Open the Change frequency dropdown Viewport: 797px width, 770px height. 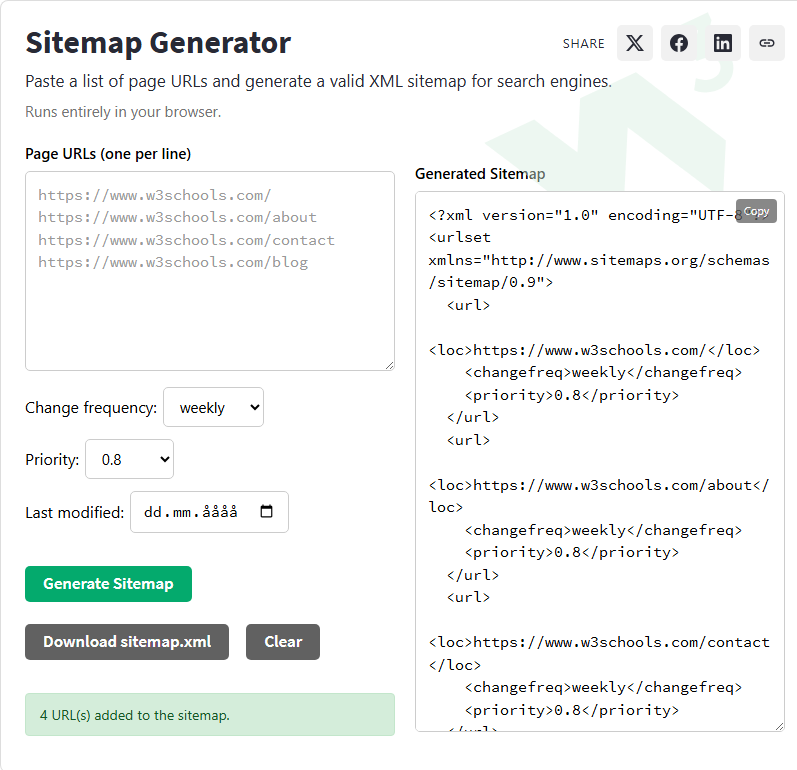[x=213, y=407]
